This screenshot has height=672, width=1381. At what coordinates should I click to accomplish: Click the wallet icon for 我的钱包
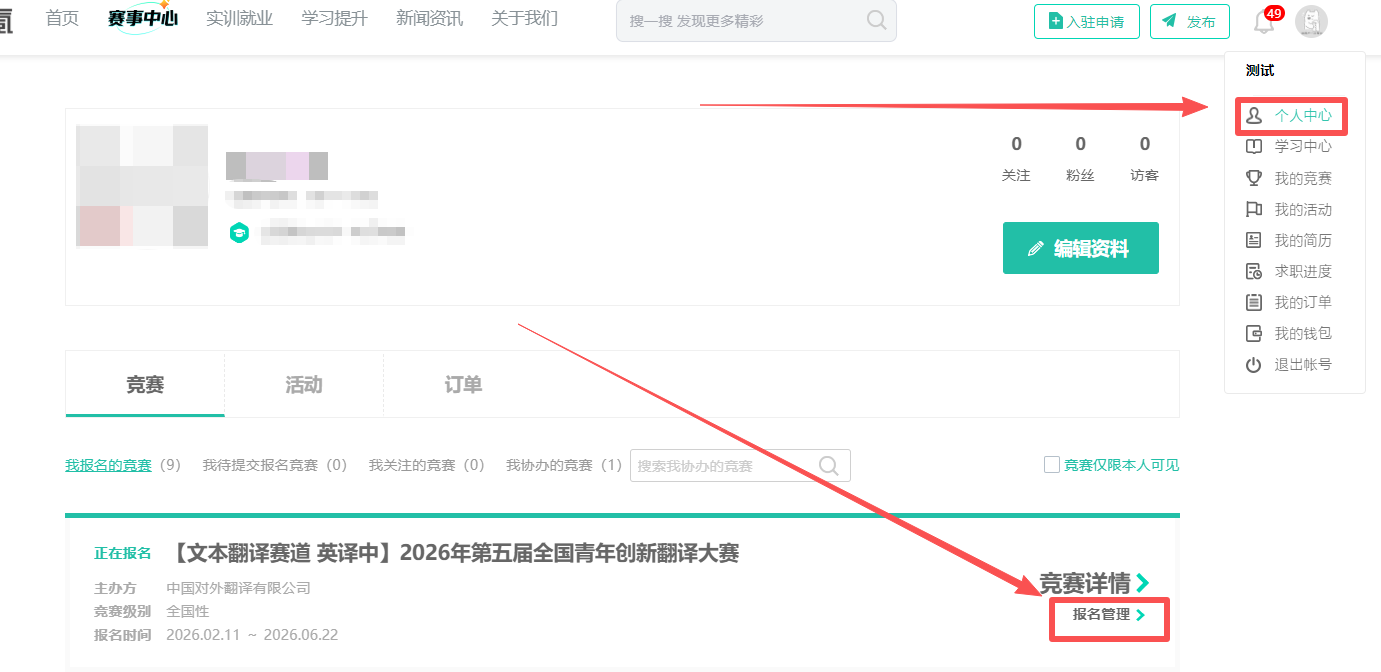tap(1253, 333)
